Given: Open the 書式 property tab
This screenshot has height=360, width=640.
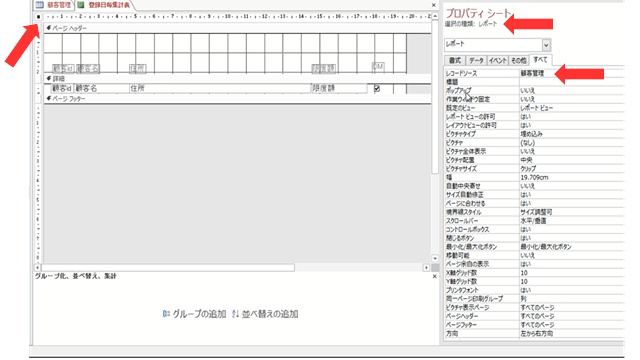Looking at the screenshot, I should tap(455, 60).
